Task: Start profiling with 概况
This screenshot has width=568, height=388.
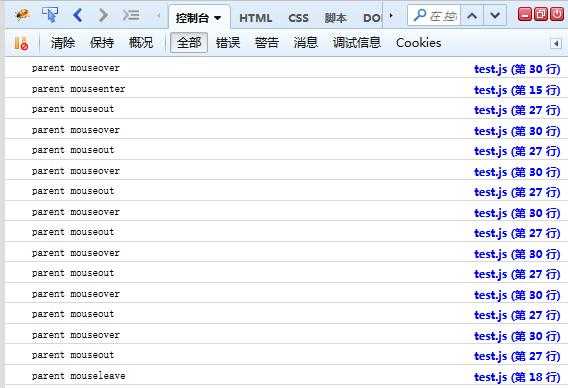Action: coord(141,43)
